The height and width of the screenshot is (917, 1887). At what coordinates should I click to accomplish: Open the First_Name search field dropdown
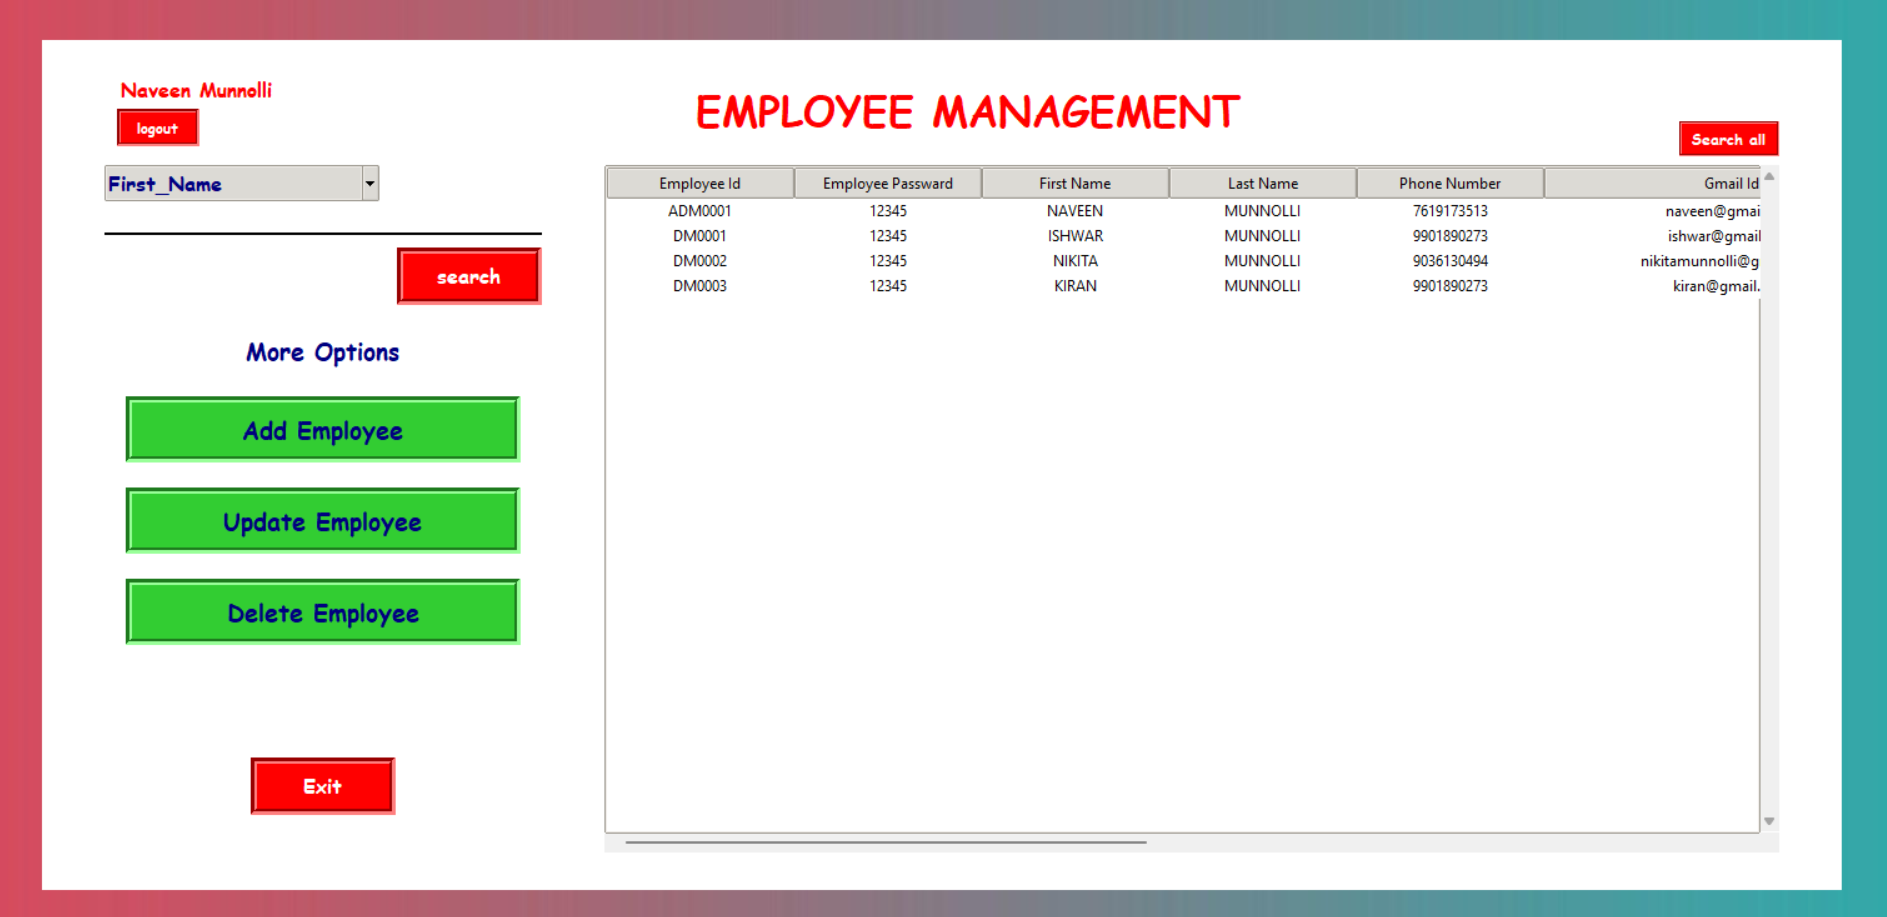pyautogui.click(x=370, y=183)
